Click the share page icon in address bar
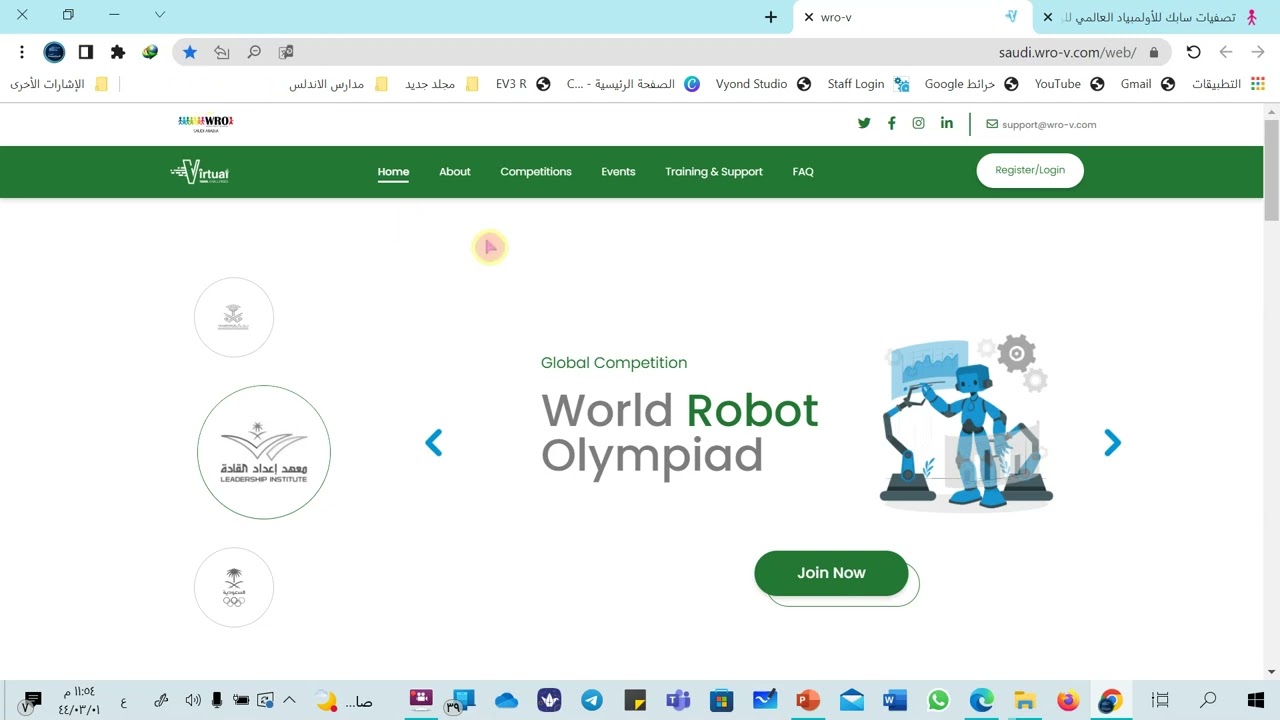Image resolution: width=1280 pixels, height=720 pixels. tap(222, 52)
